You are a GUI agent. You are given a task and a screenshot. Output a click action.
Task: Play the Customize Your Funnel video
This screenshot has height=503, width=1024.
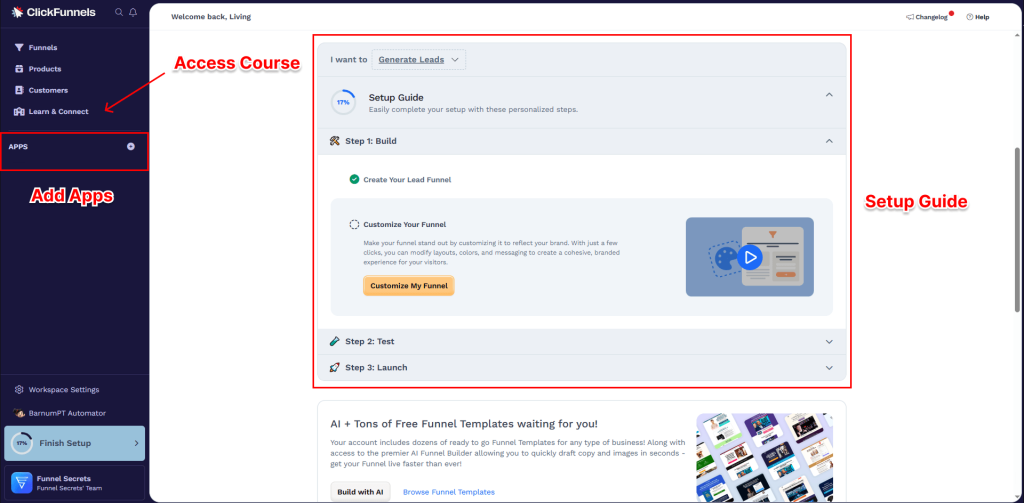[x=750, y=257]
